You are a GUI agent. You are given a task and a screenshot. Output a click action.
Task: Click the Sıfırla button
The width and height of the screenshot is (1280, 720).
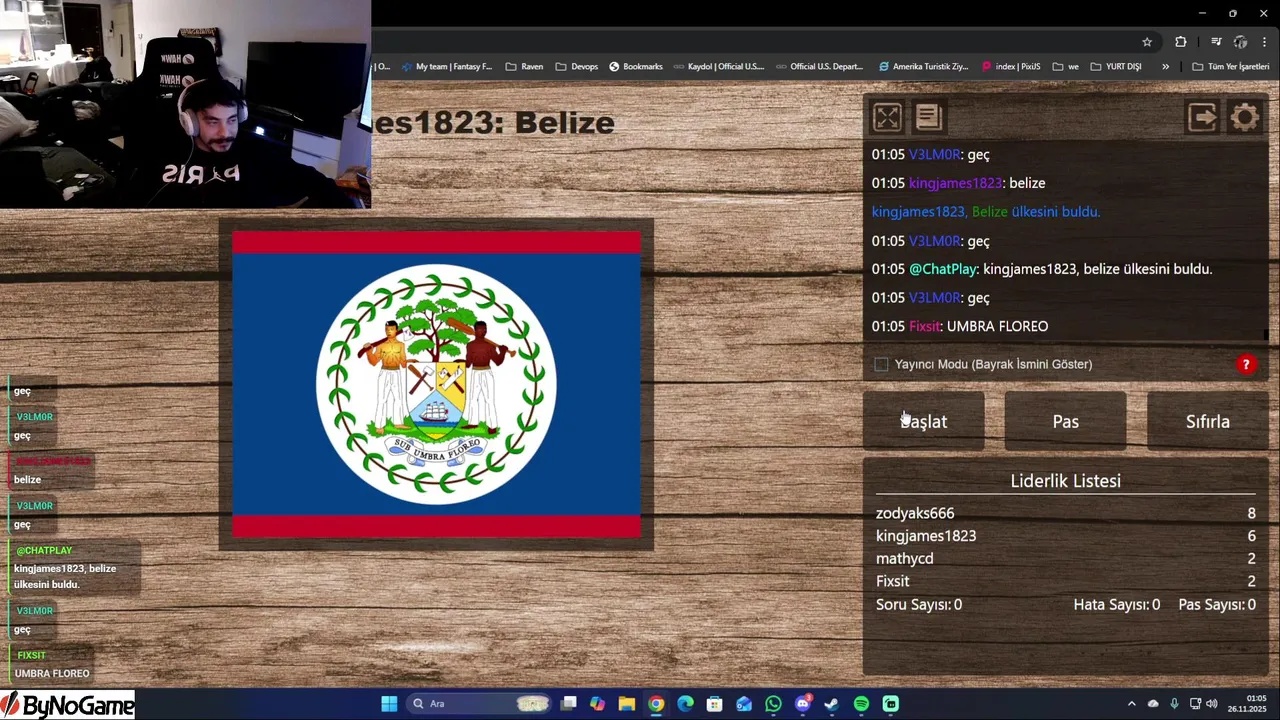coord(1207,421)
